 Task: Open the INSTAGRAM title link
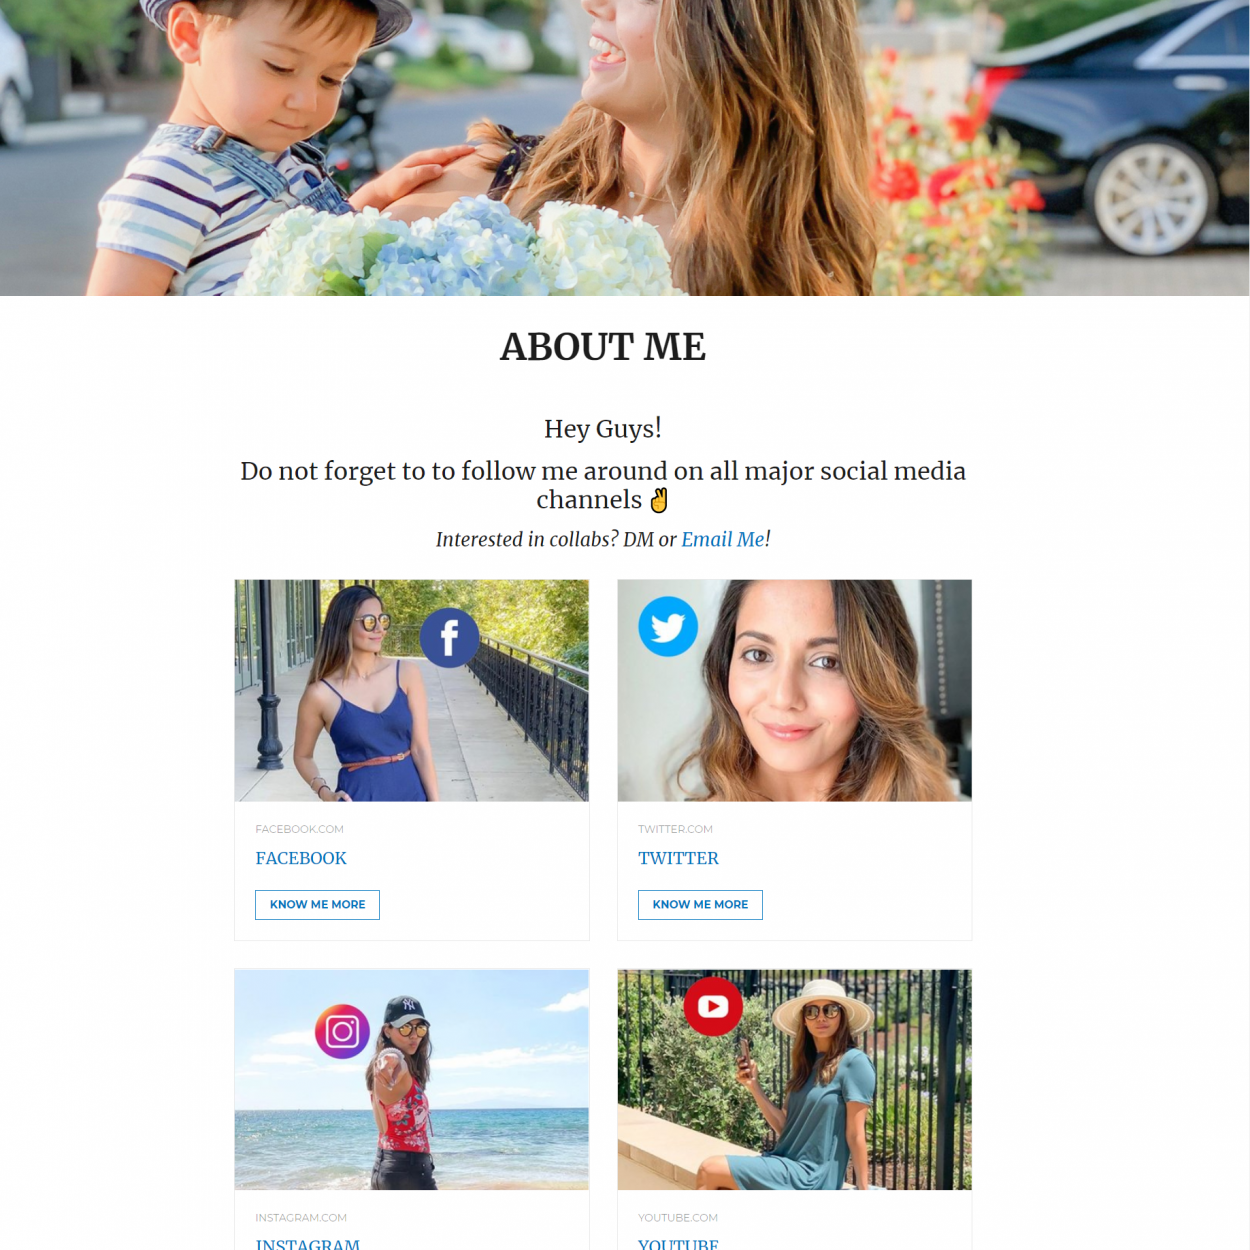point(307,1244)
